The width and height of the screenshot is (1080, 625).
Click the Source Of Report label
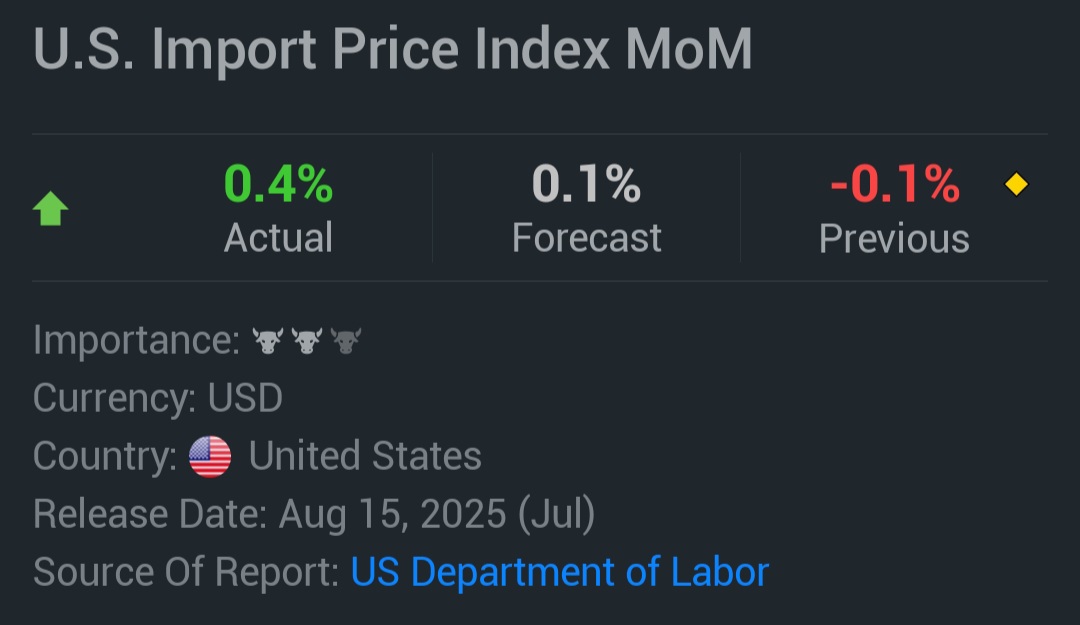click(187, 572)
